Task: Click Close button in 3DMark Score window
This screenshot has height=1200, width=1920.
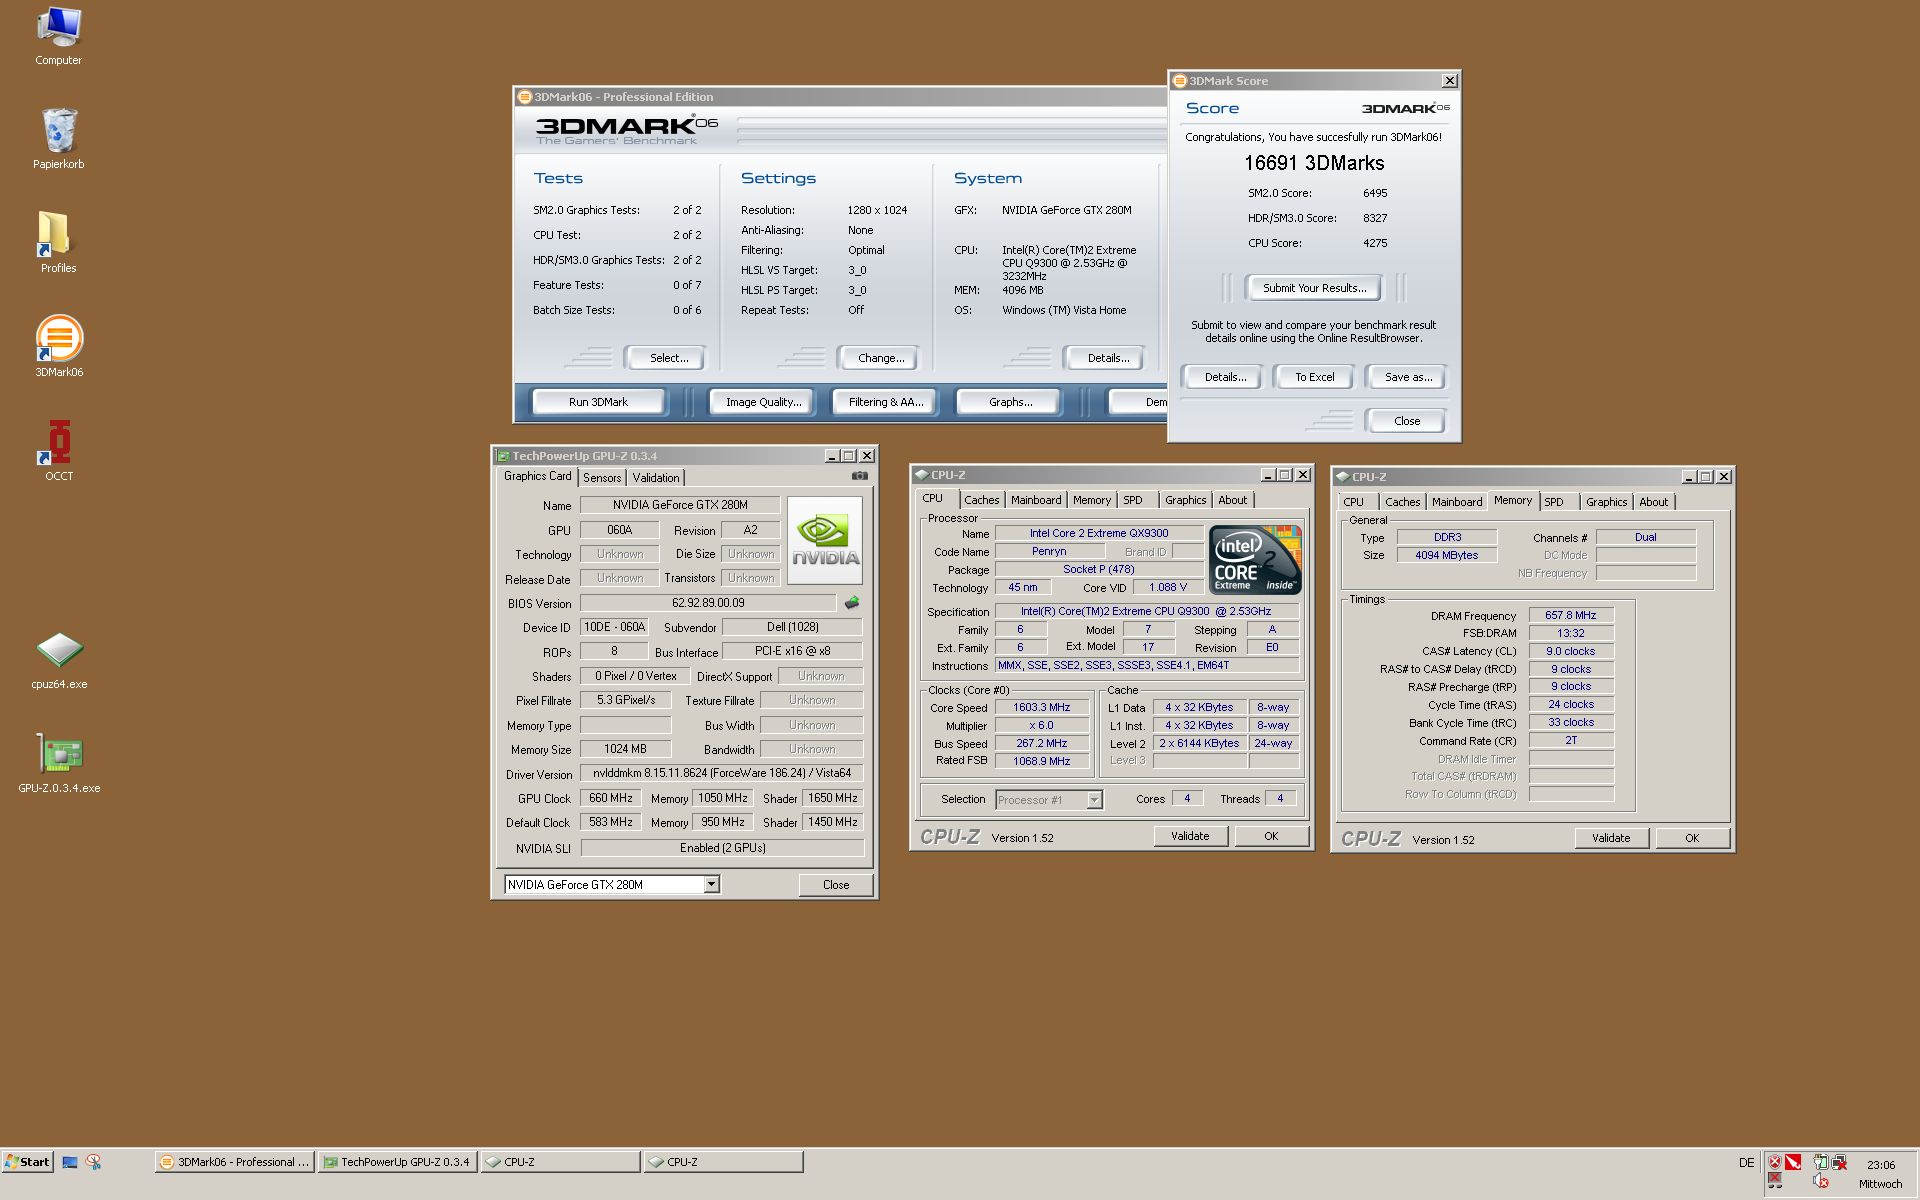Action: 1406,421
